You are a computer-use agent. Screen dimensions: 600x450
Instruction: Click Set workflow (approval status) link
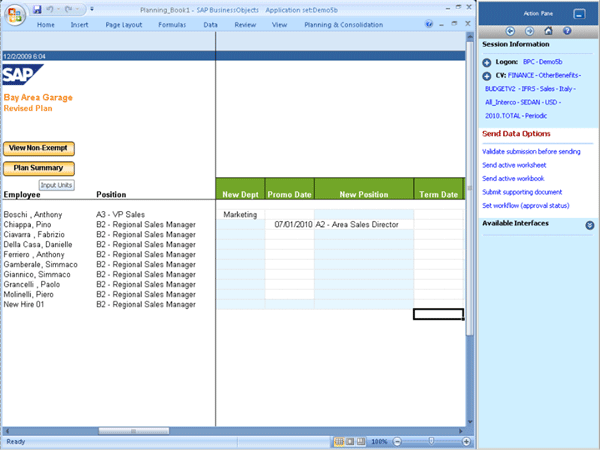point(526,205)
